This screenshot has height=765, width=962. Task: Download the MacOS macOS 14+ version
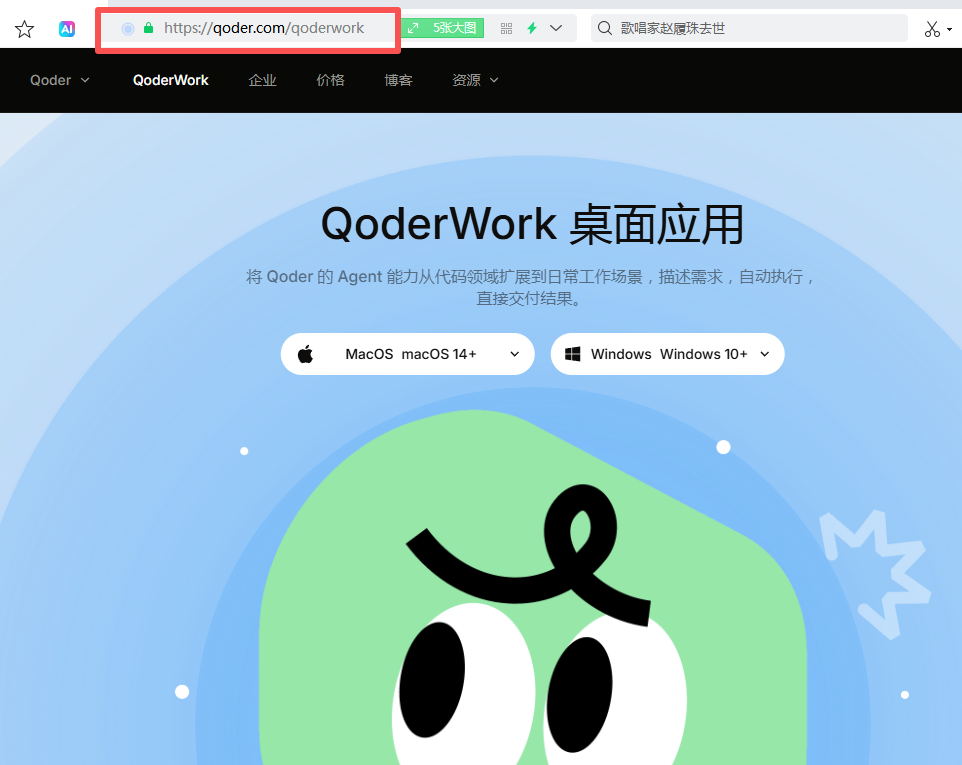407,354
